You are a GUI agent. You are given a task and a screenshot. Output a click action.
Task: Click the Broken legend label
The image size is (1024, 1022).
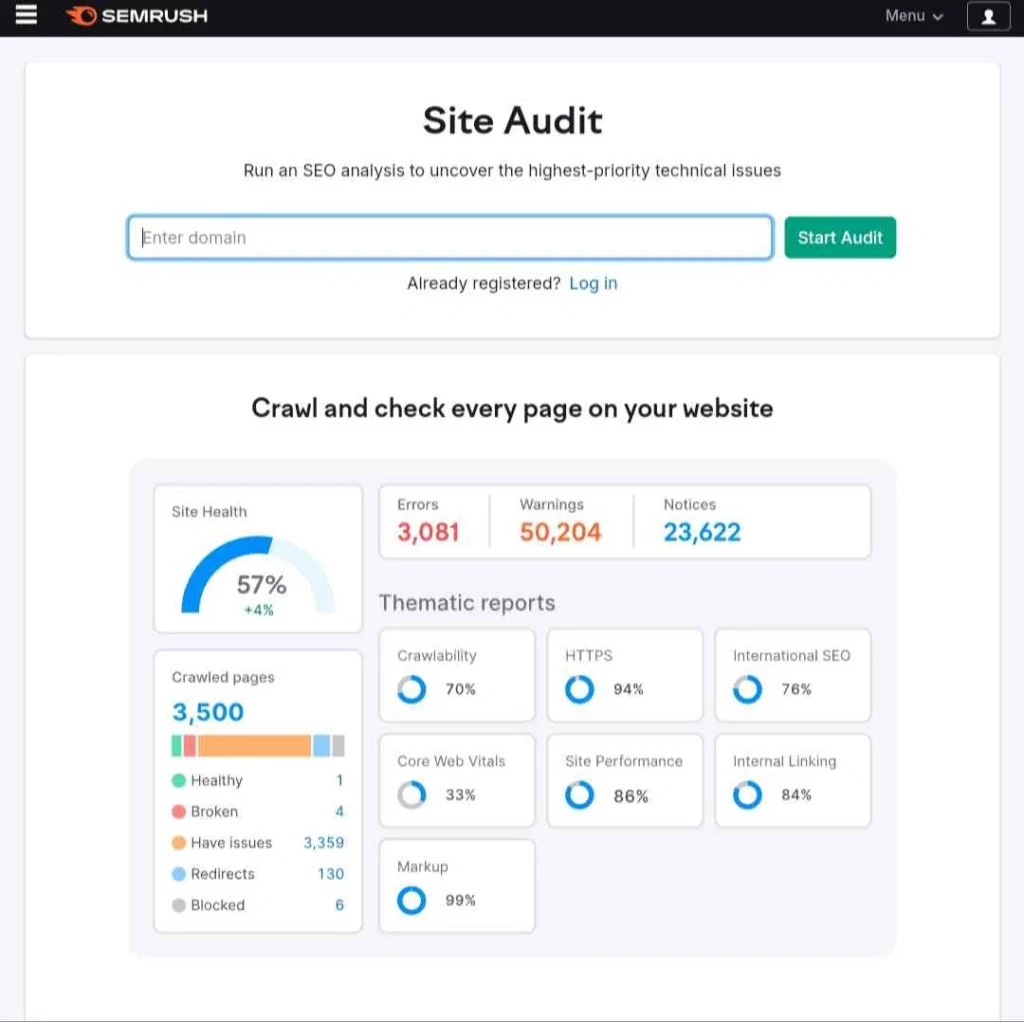click(214, 812)
